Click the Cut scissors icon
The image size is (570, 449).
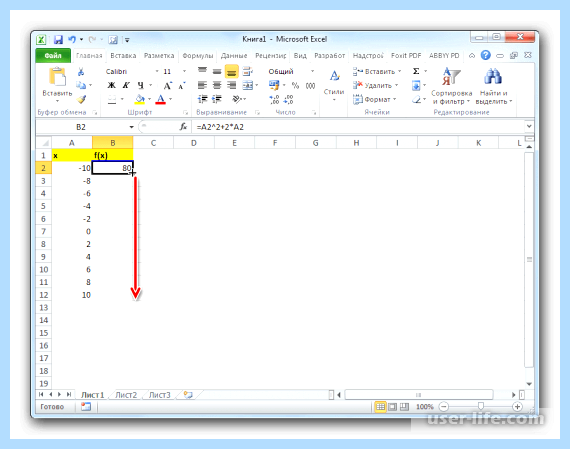click(81, 72)
